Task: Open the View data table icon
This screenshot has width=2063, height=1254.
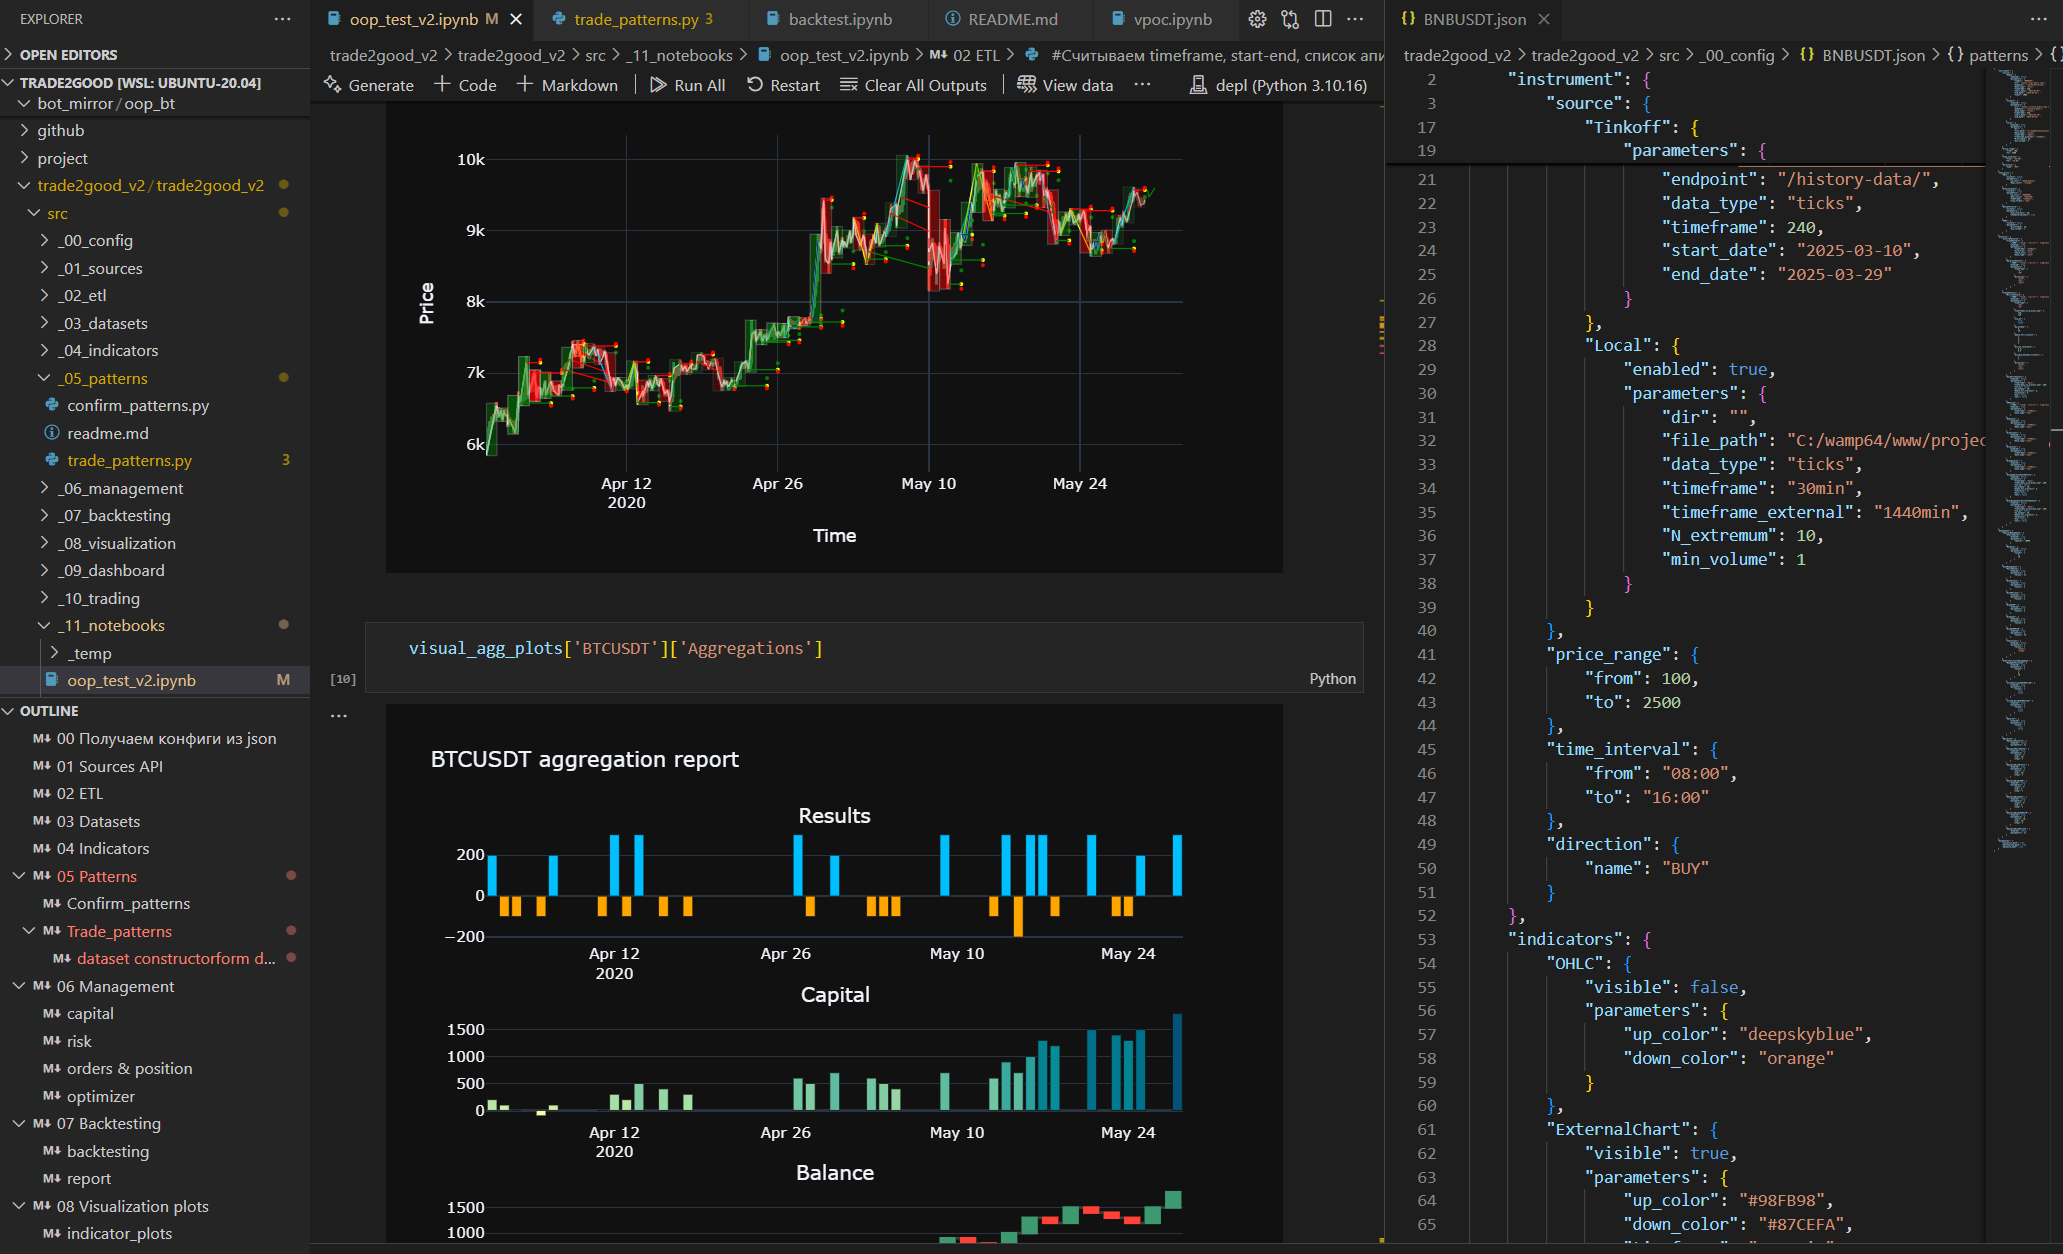Action: pos(1027,85)
